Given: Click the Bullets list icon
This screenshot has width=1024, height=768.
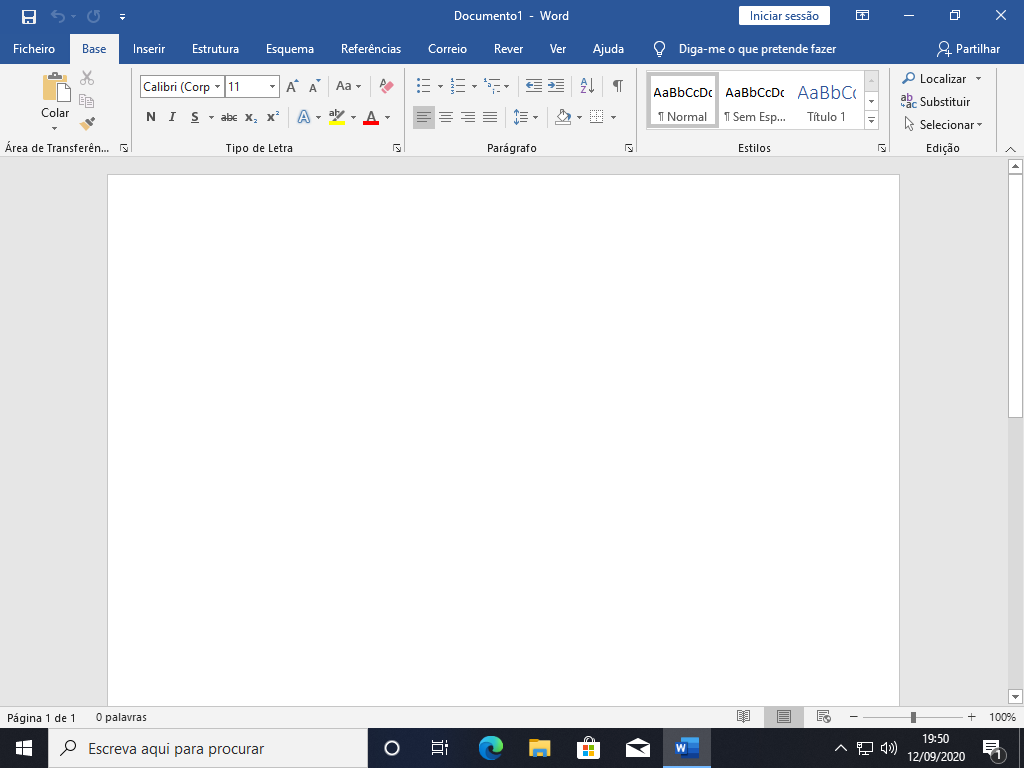Looking at the screenshot, I should coord(424,86).
